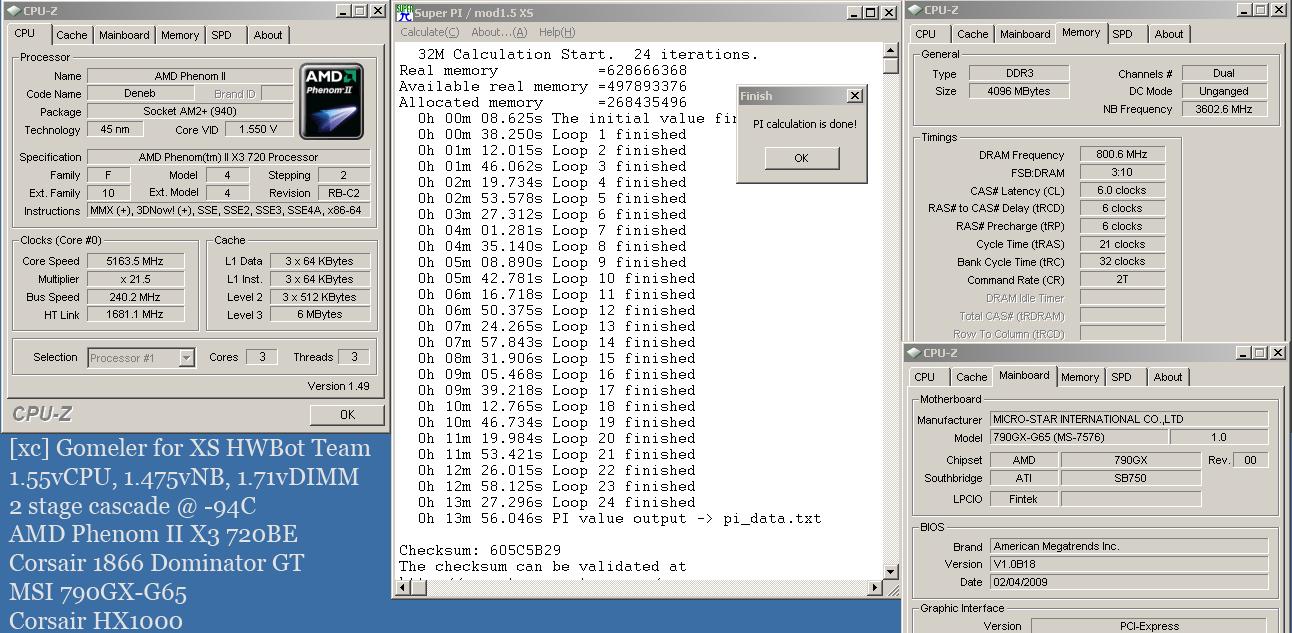Image resolution: width=1292 pixels, height=633 pixels.
Task: Click the CPU-Z icon in Memory window title
Action: (913, 10)
